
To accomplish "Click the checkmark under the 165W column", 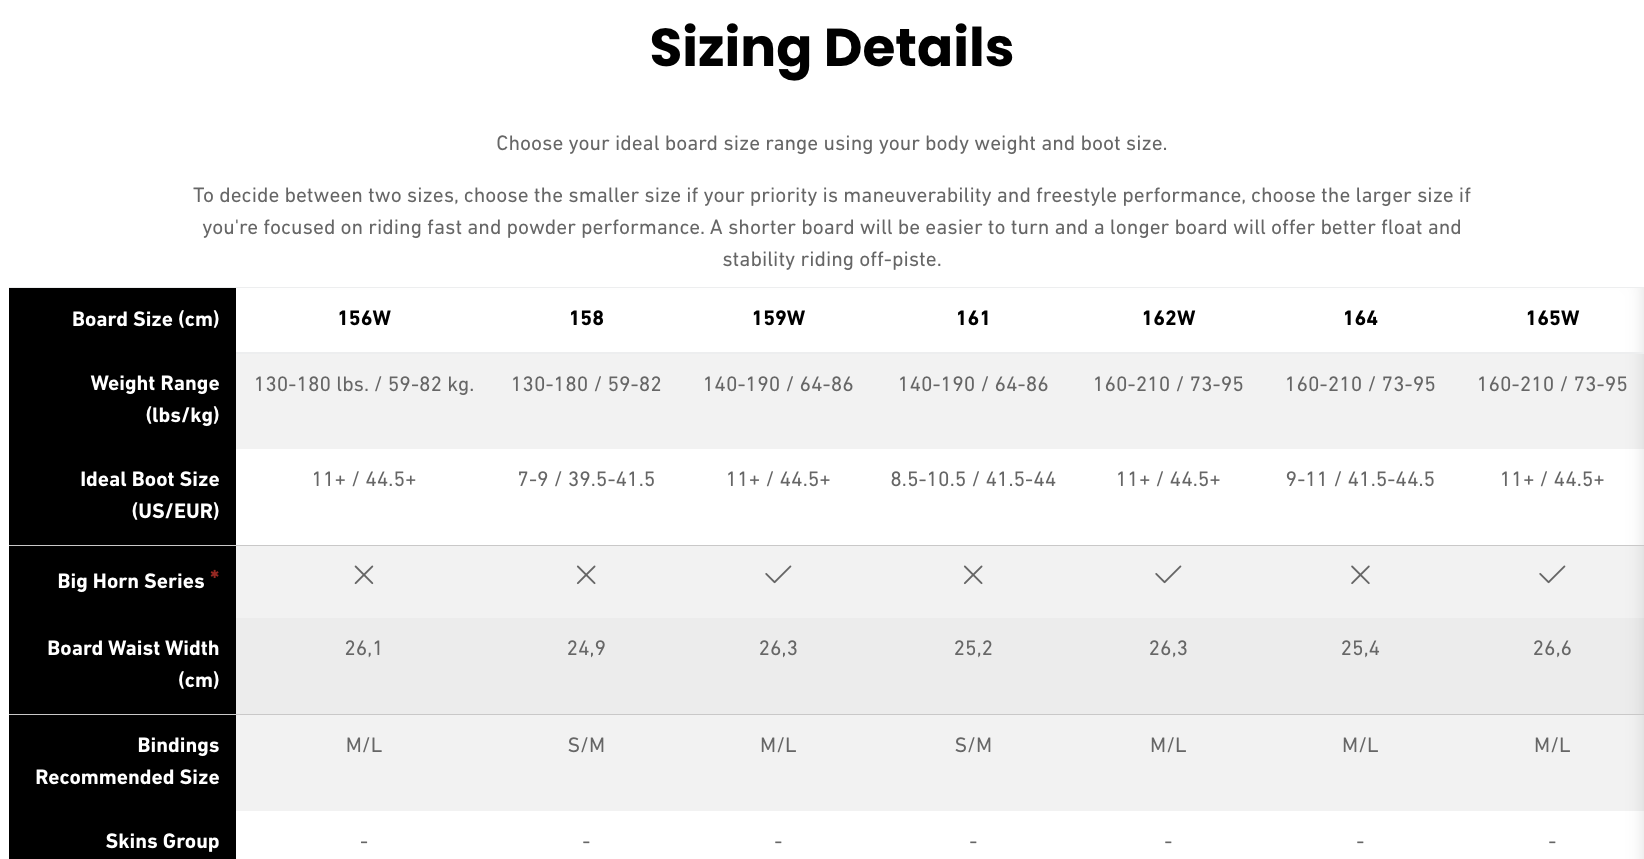I will click(1552, 574).
